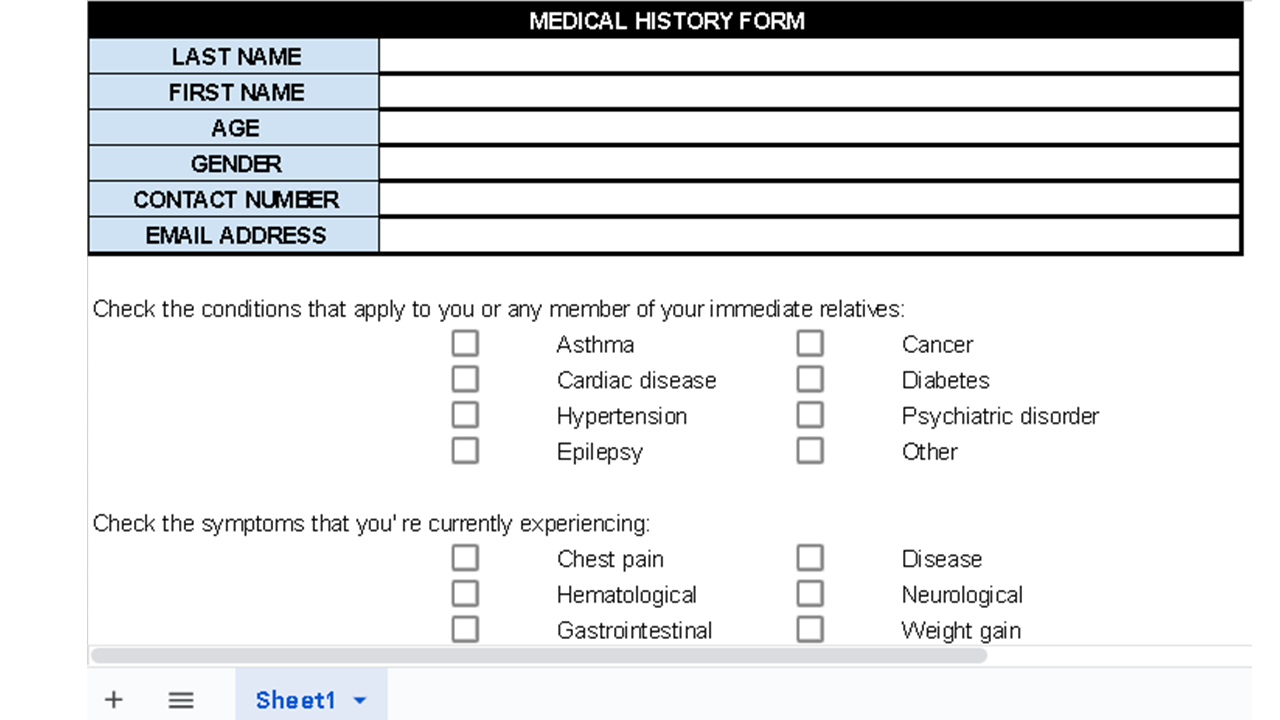This screenshot has width=1280, height=720.
Task: Expand the Sheet1 tab dropdown arrow
Action: coord(360,701)
